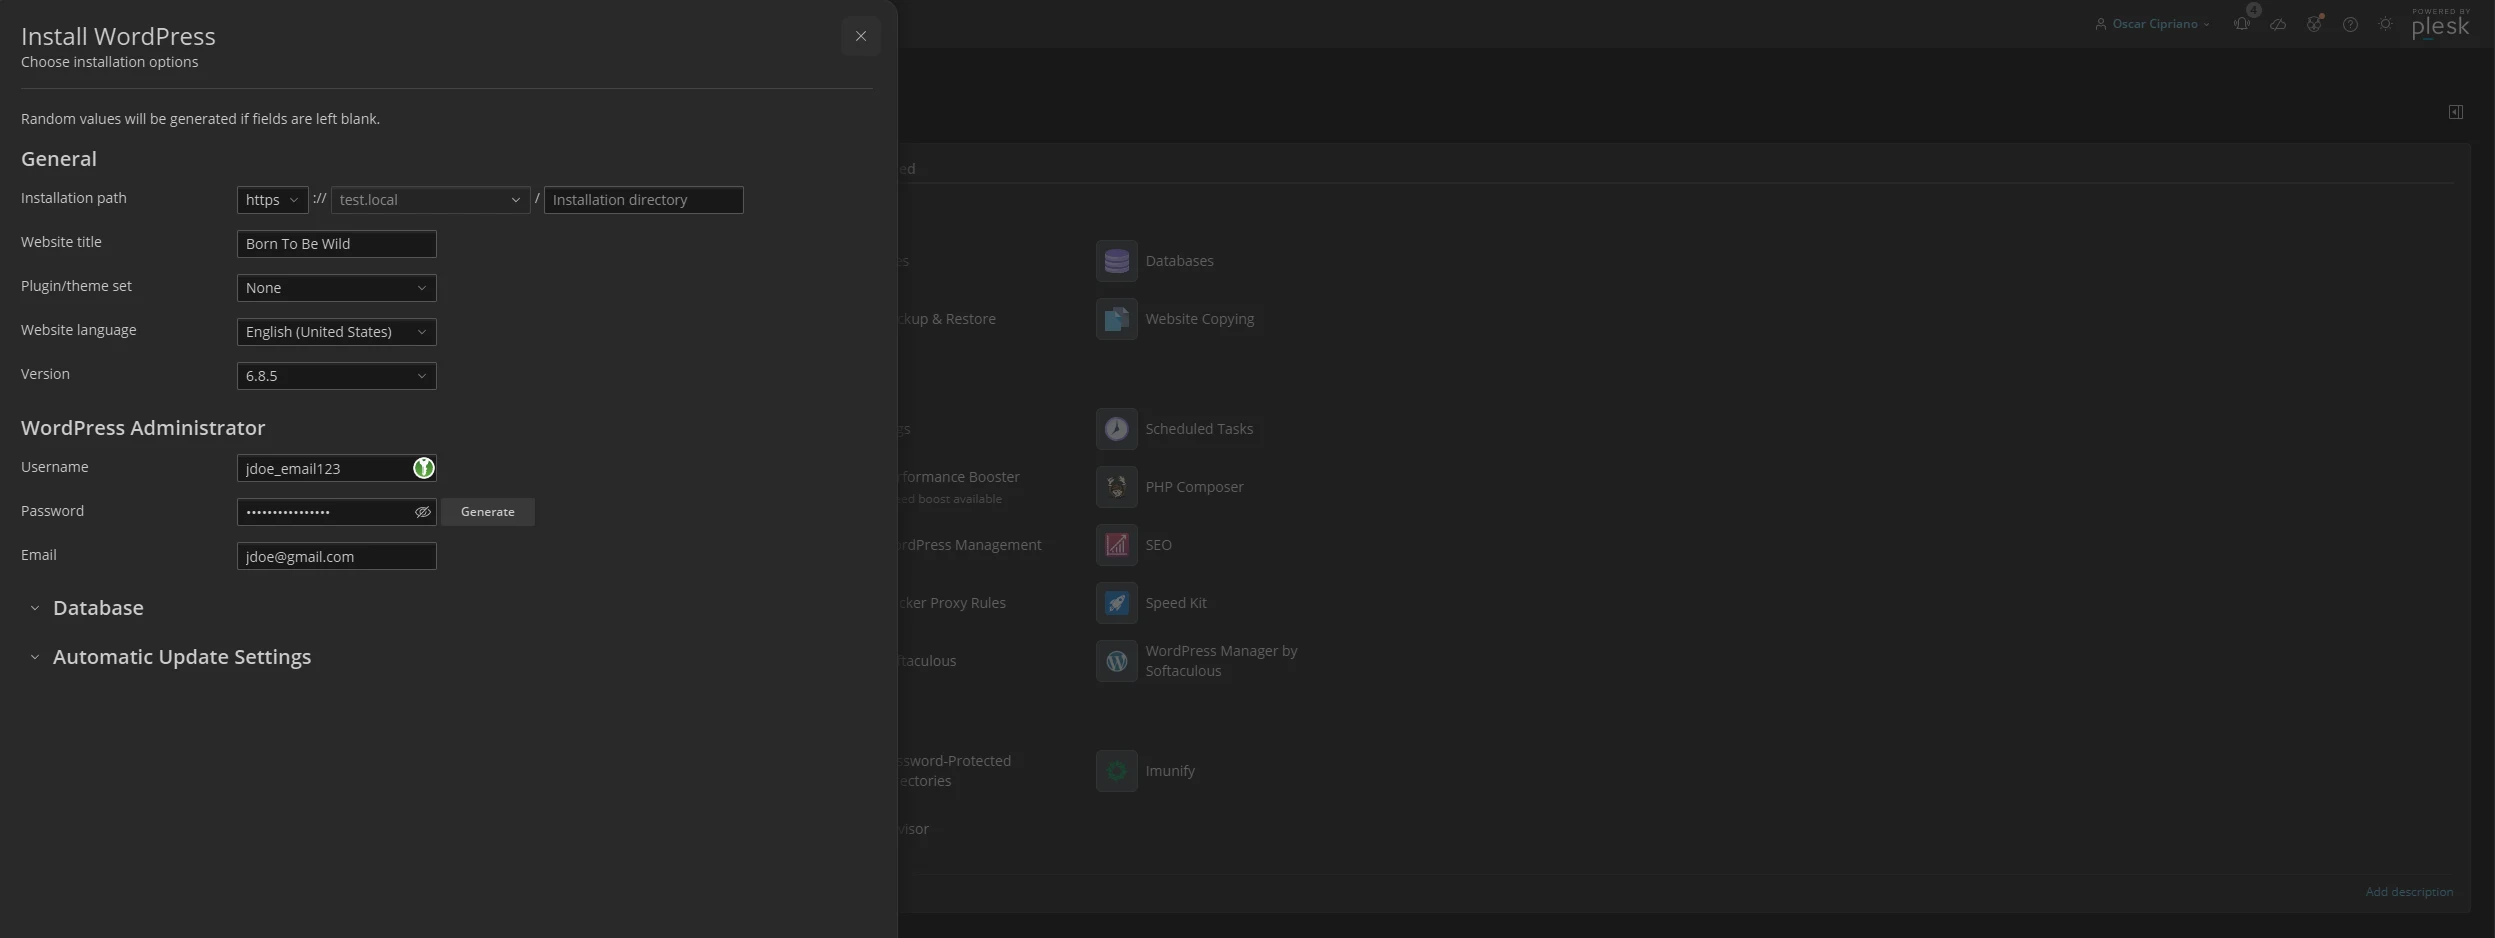Open the Website language dropdown
The height and width of the screenshot is (938, 2495).
click(336, 332)
